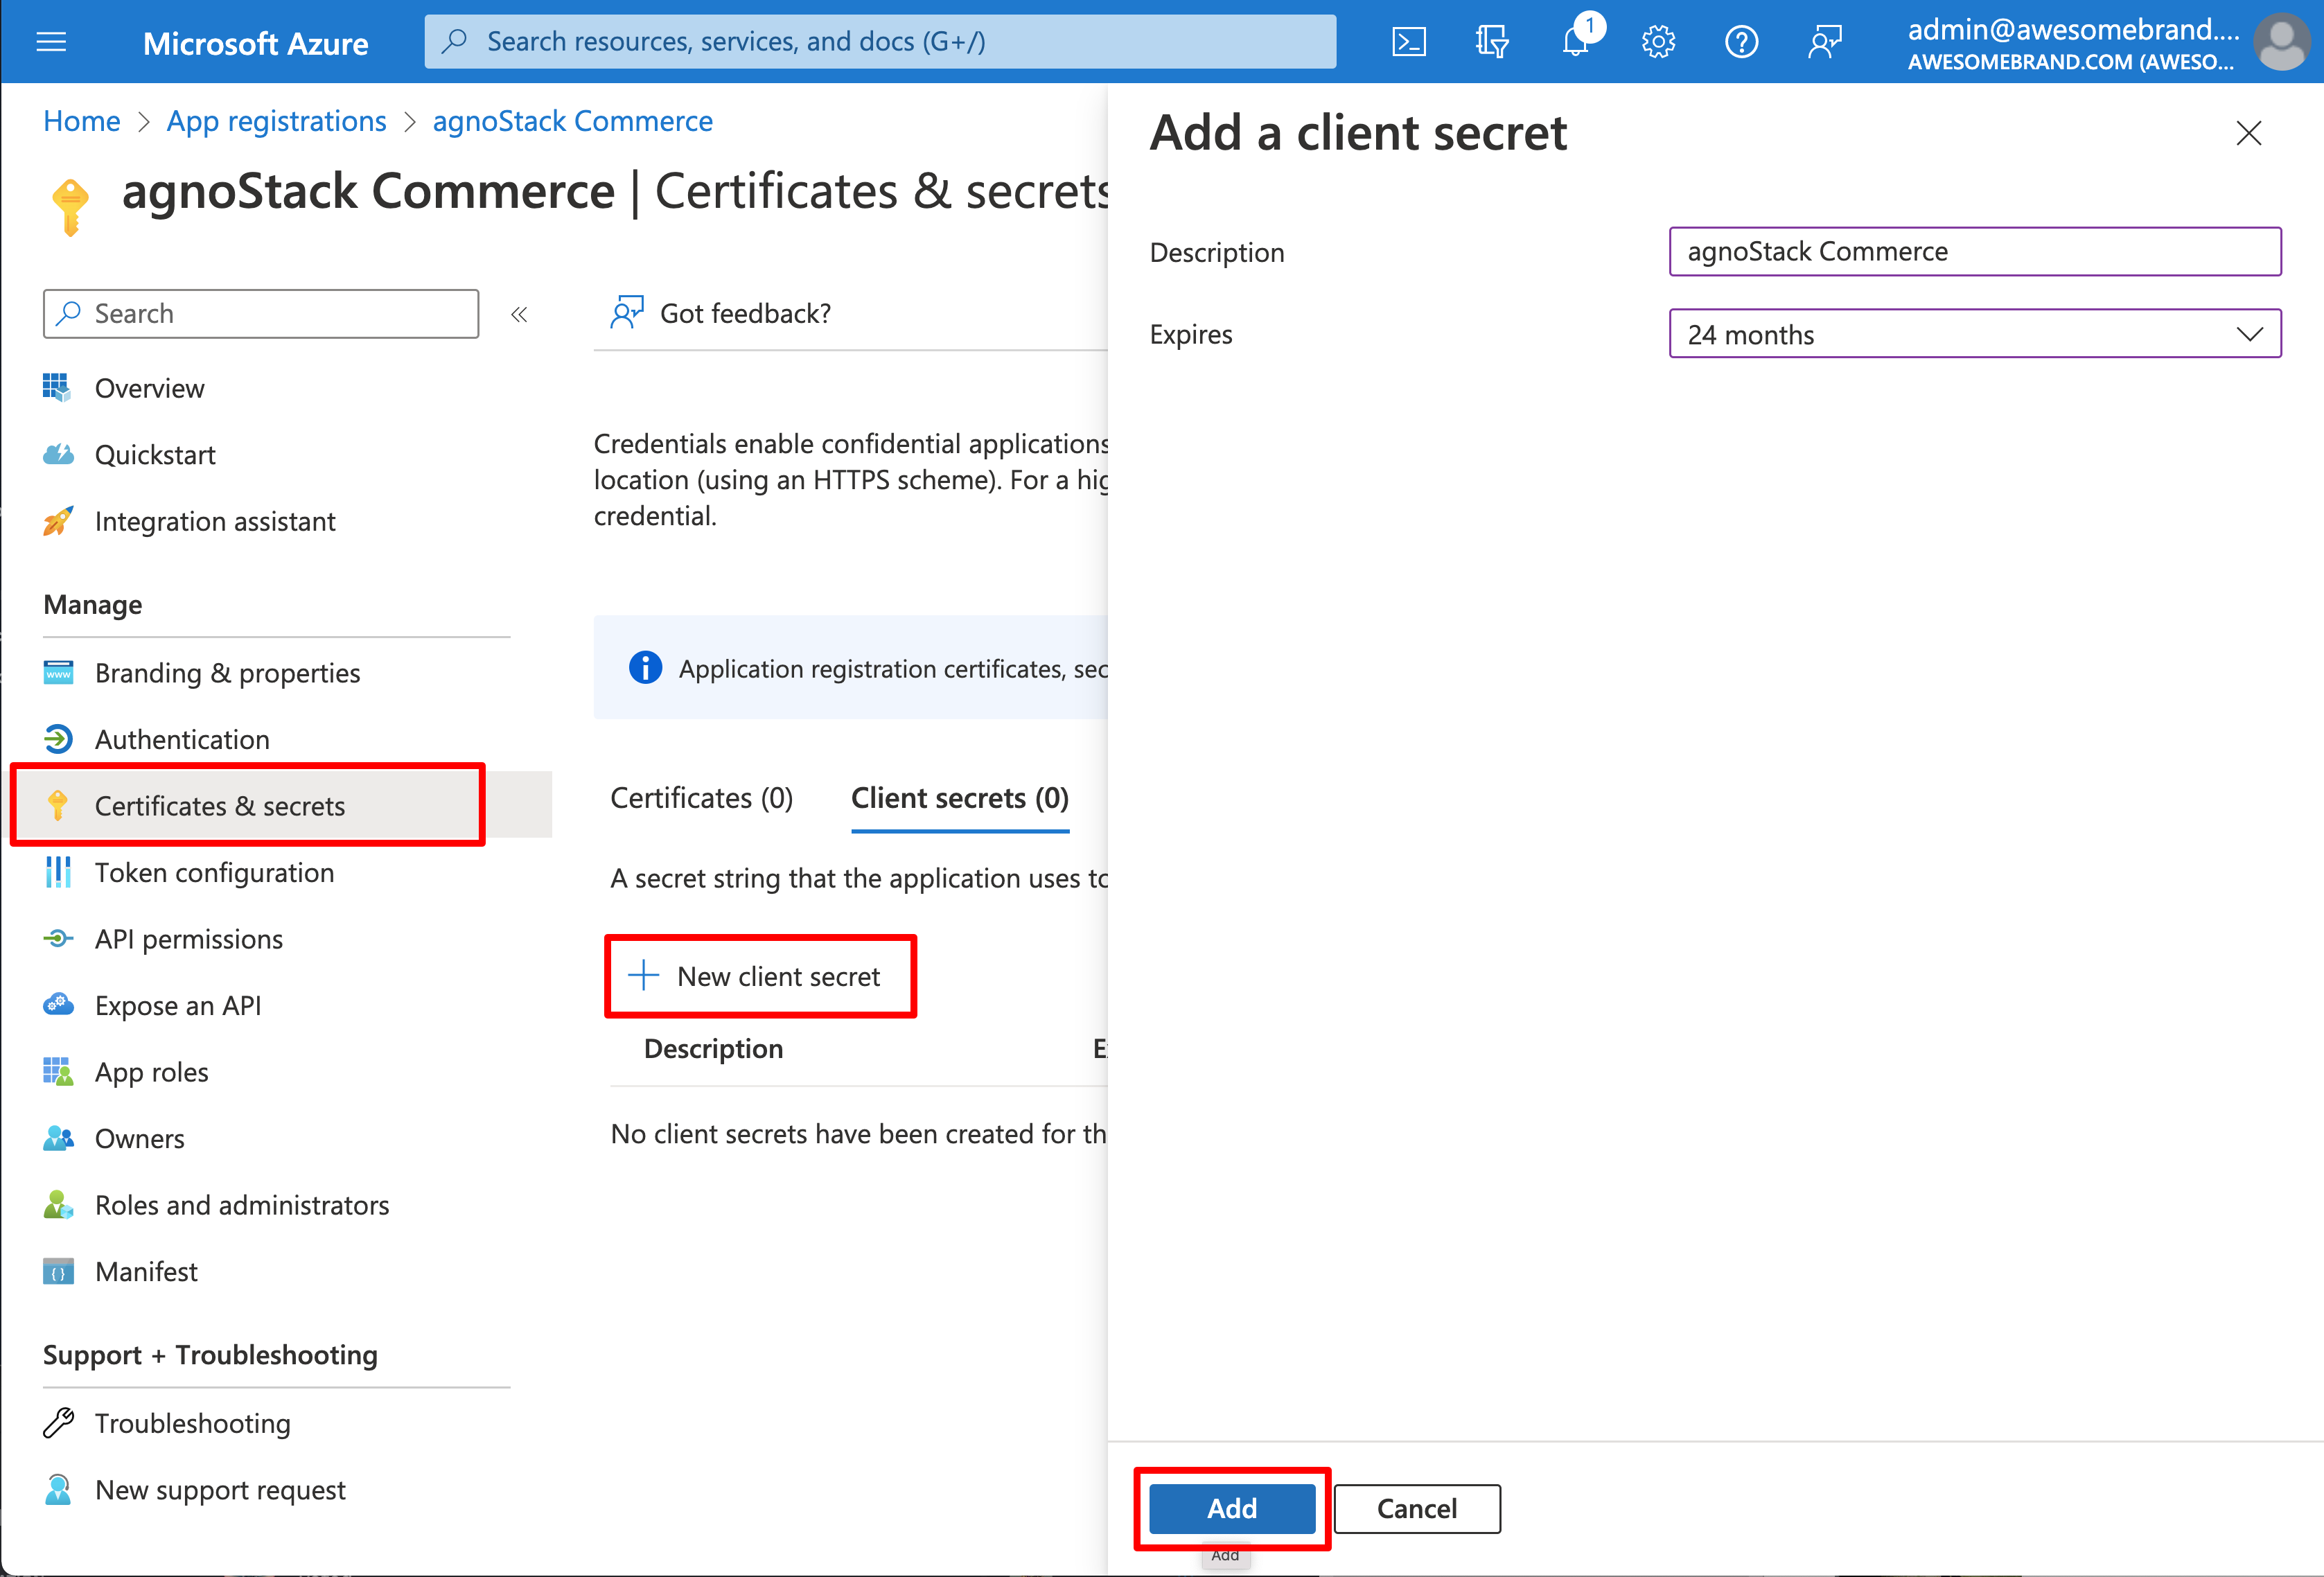Focus the Description input field
The image size is (2324, 1577).
point(1974,251)
